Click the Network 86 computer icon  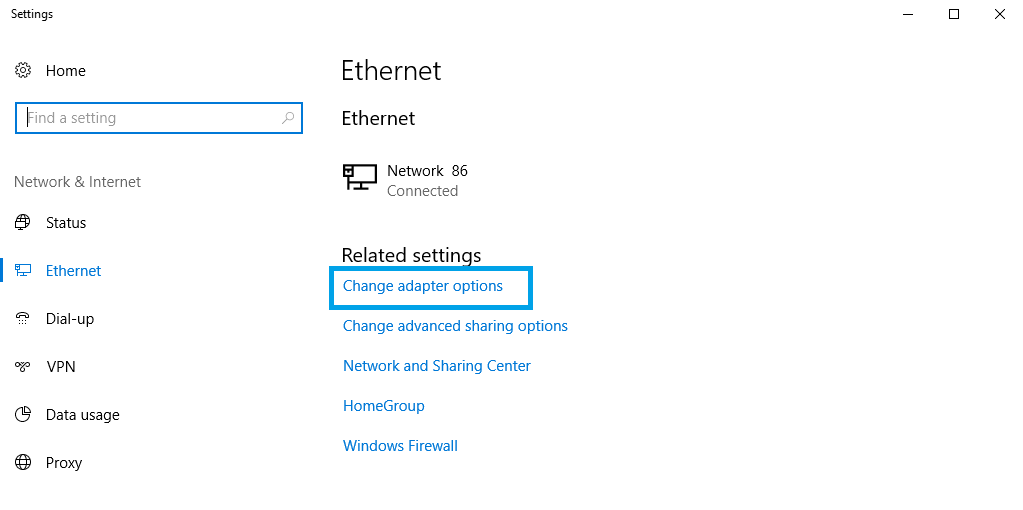[x=360, y=178]
